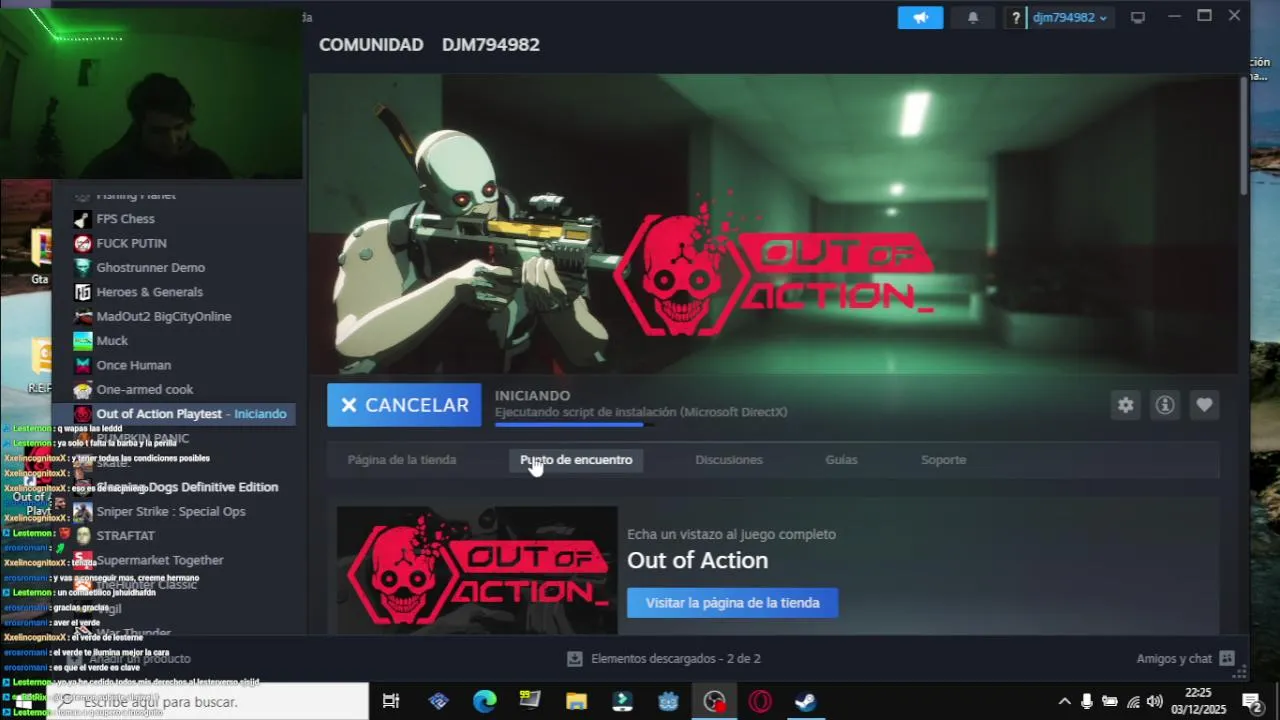Click Añadir un producto
1280x720 pixels.
coord(130,659)
